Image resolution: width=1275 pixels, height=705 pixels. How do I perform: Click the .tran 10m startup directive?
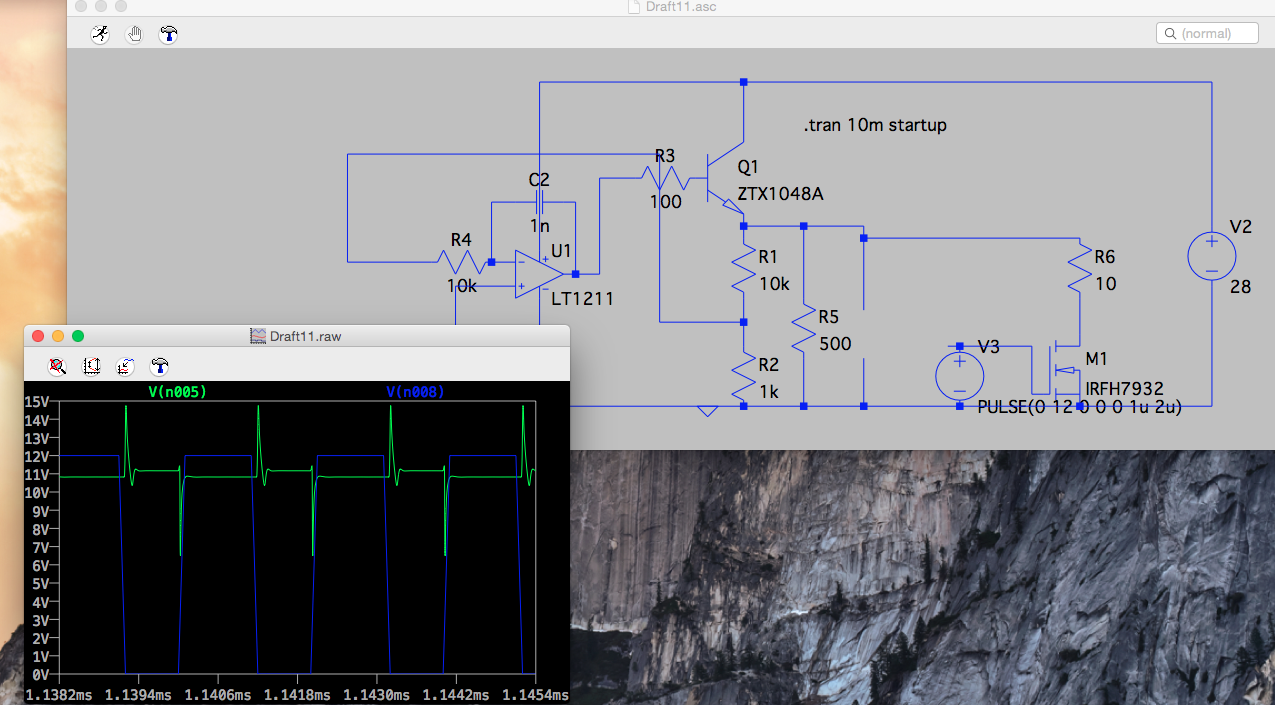(x=874, y=125)
